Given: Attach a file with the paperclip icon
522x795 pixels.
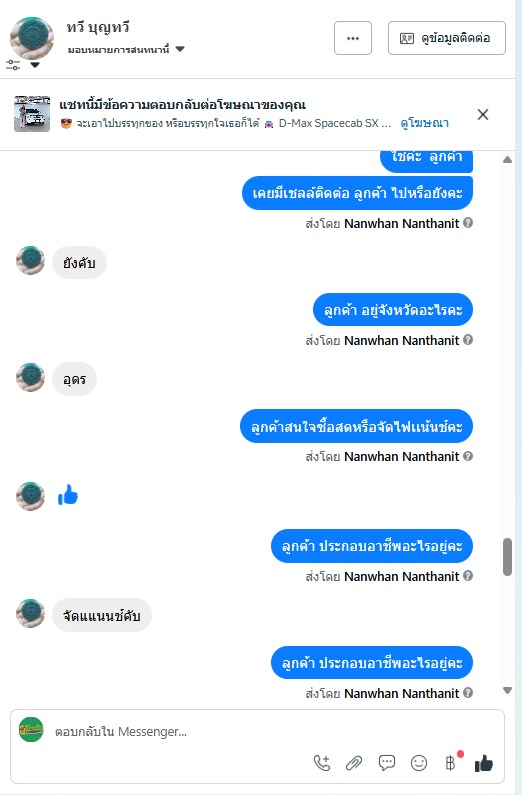Looking at the screenshot, I should pyautogui.click(x=354, y=763).
